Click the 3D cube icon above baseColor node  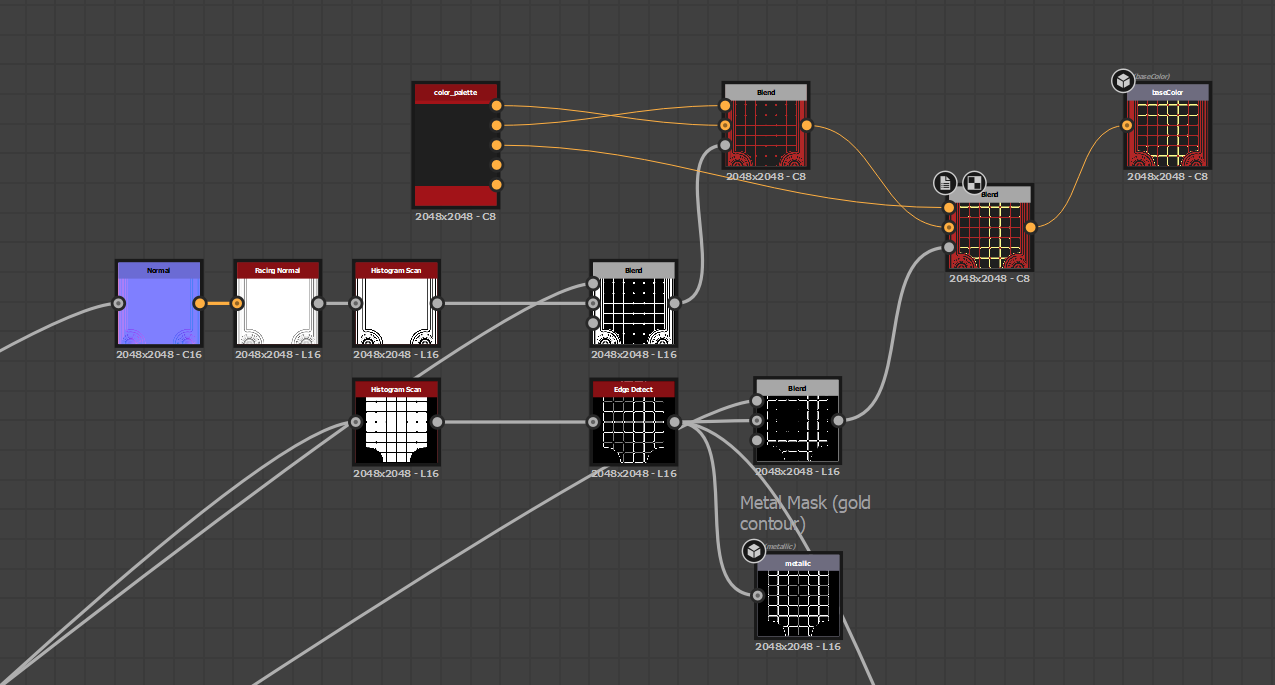coord(1122,81)
